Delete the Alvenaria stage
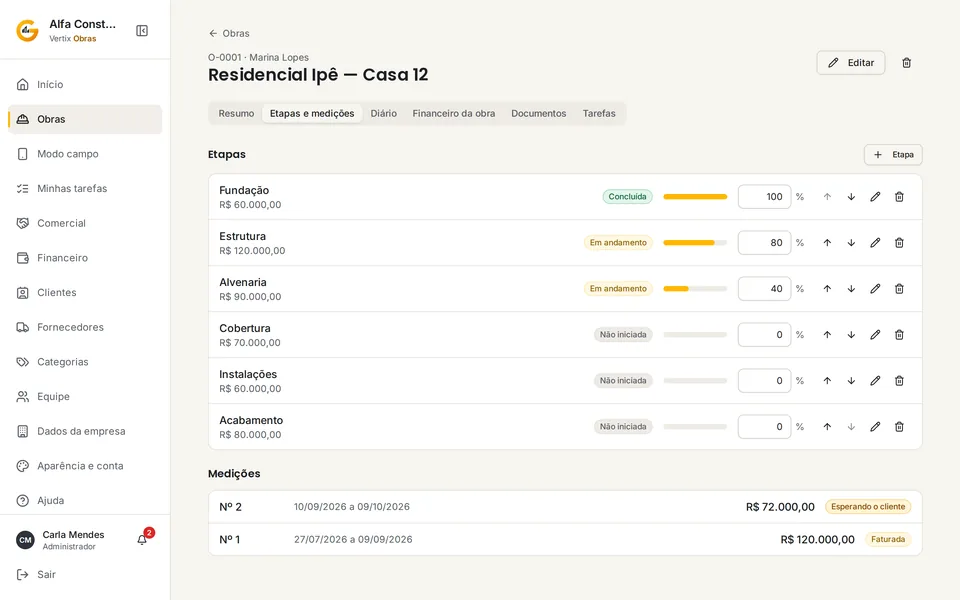The height and width of the screenshot is (600, 960). pos(899,288)
